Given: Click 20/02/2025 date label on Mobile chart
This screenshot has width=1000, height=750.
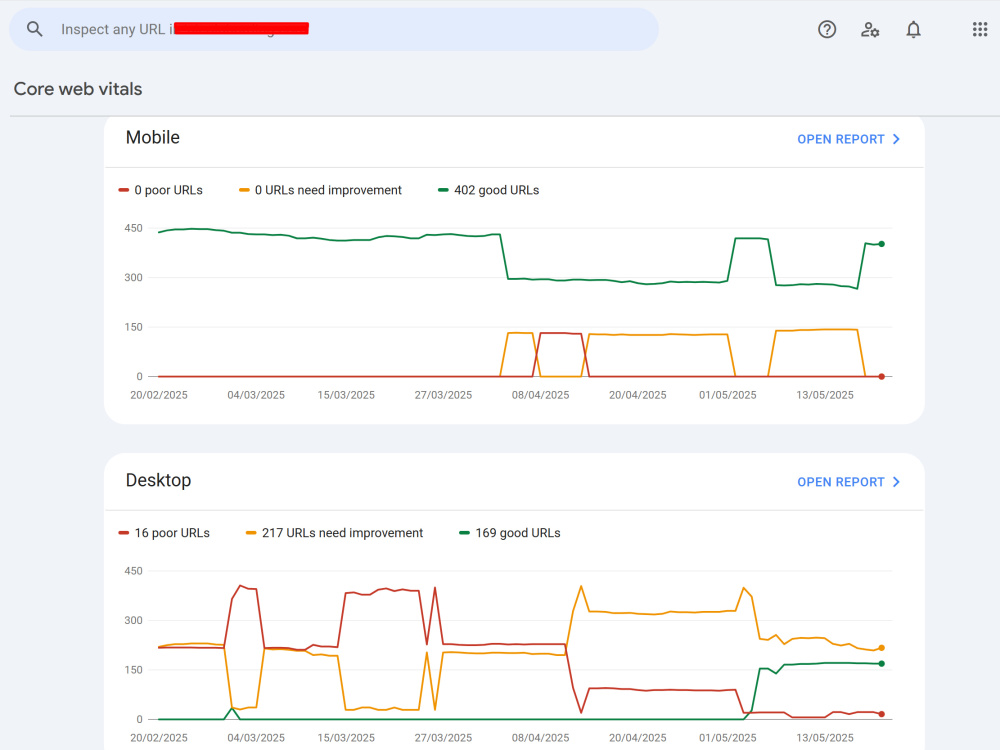Looking at the screenshot, I should point(159,395).
